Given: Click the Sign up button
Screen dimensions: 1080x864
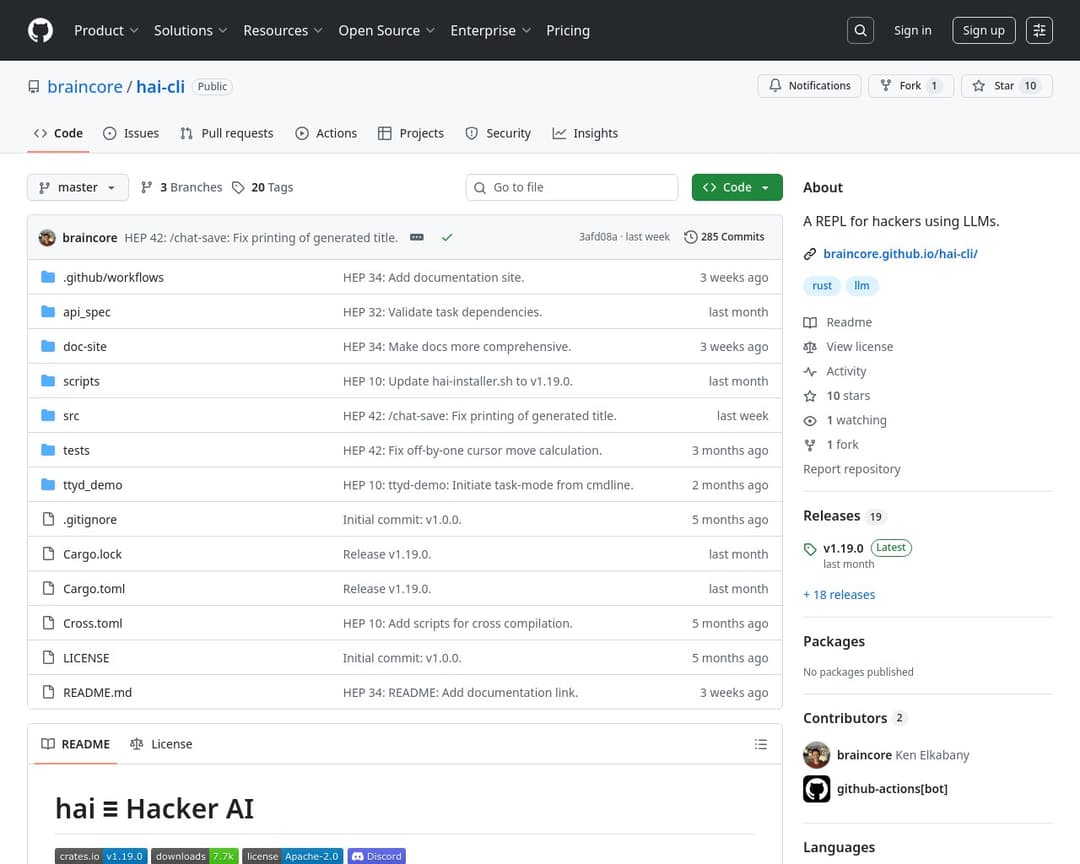Looking at the screenshot, I should click(983, 30).
